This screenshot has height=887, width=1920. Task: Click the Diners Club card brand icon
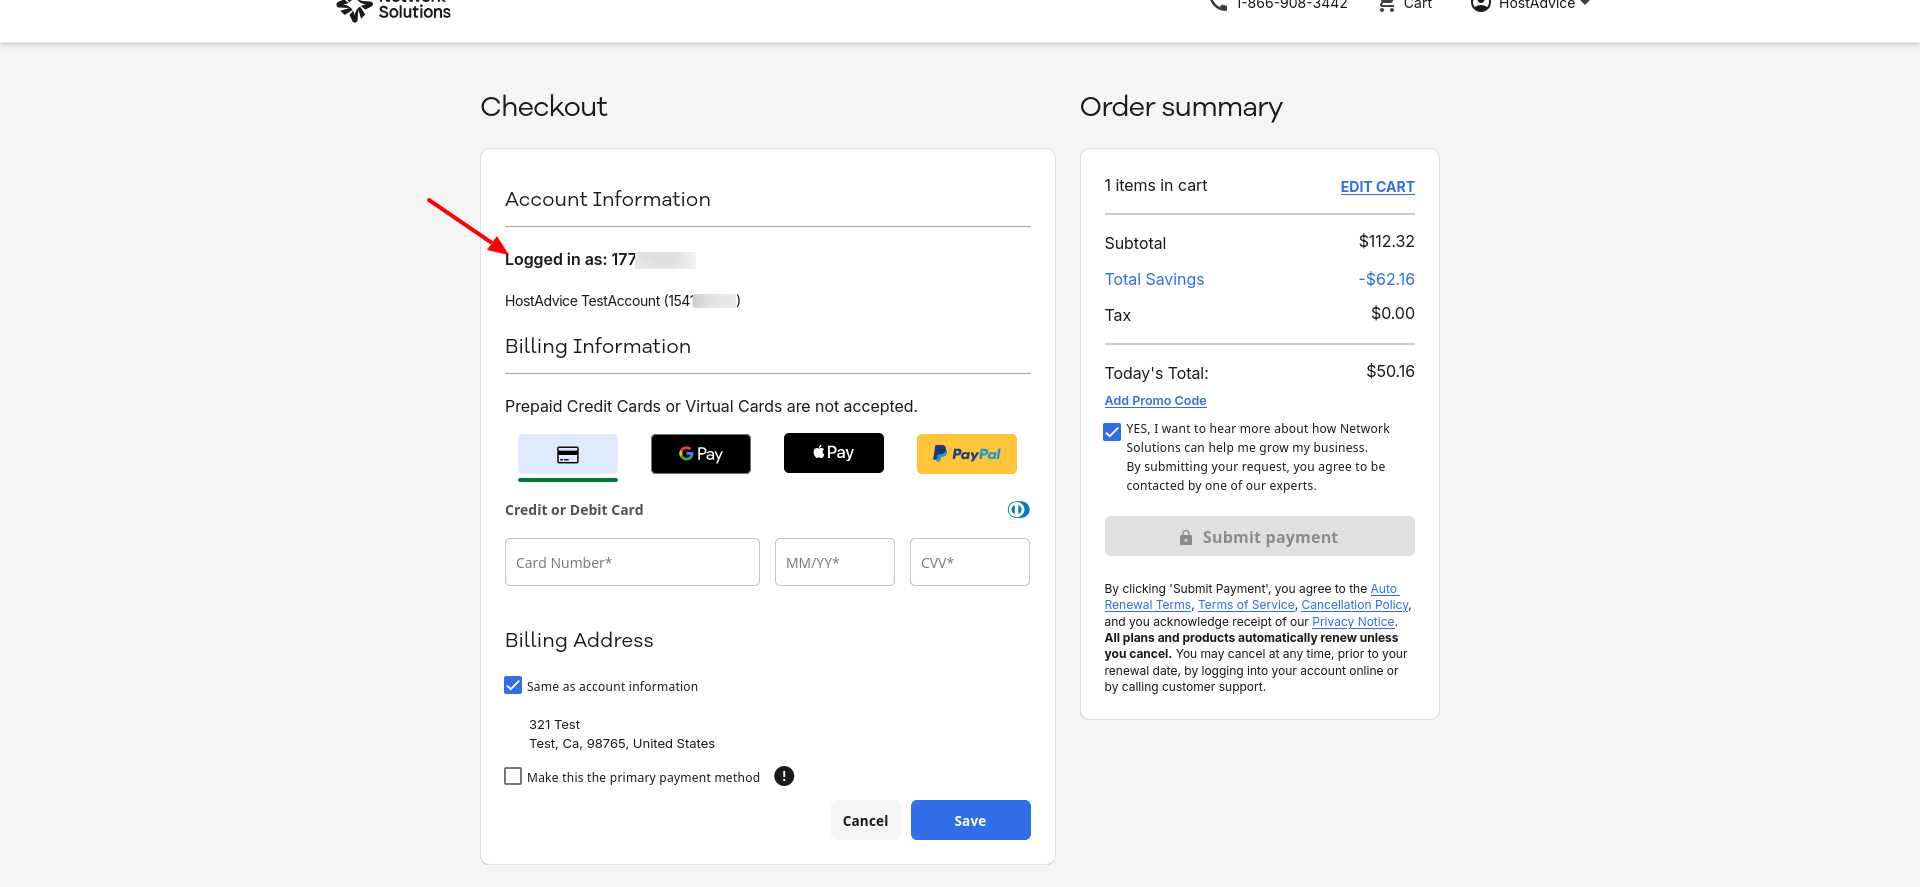coord(1018,510)
